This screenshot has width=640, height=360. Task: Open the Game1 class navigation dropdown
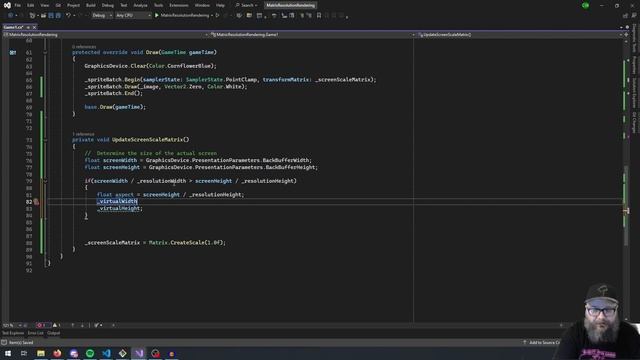click(313, 35)
